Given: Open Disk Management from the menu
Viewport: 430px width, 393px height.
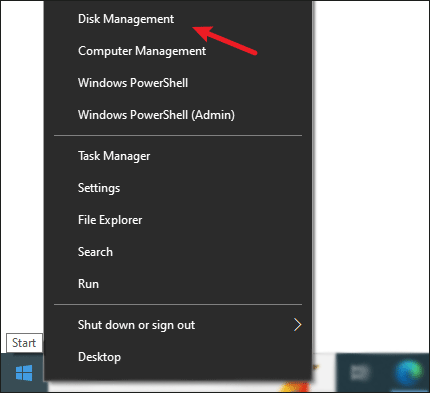Looking at the screenshot, I should pyautogui.click(x=178, y=19).
